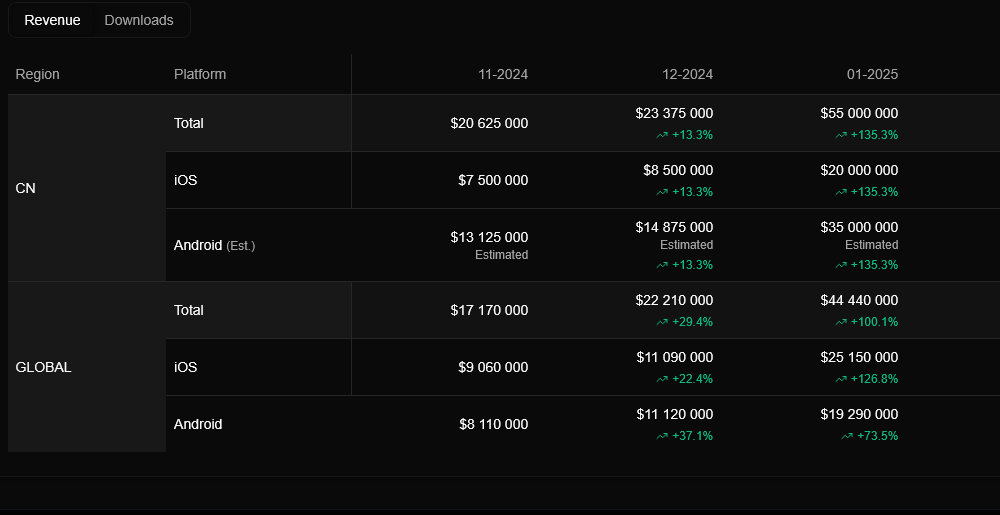Click the Region column header
The height and width of the screenshot is (515, 1000).
tap(38, 74)
